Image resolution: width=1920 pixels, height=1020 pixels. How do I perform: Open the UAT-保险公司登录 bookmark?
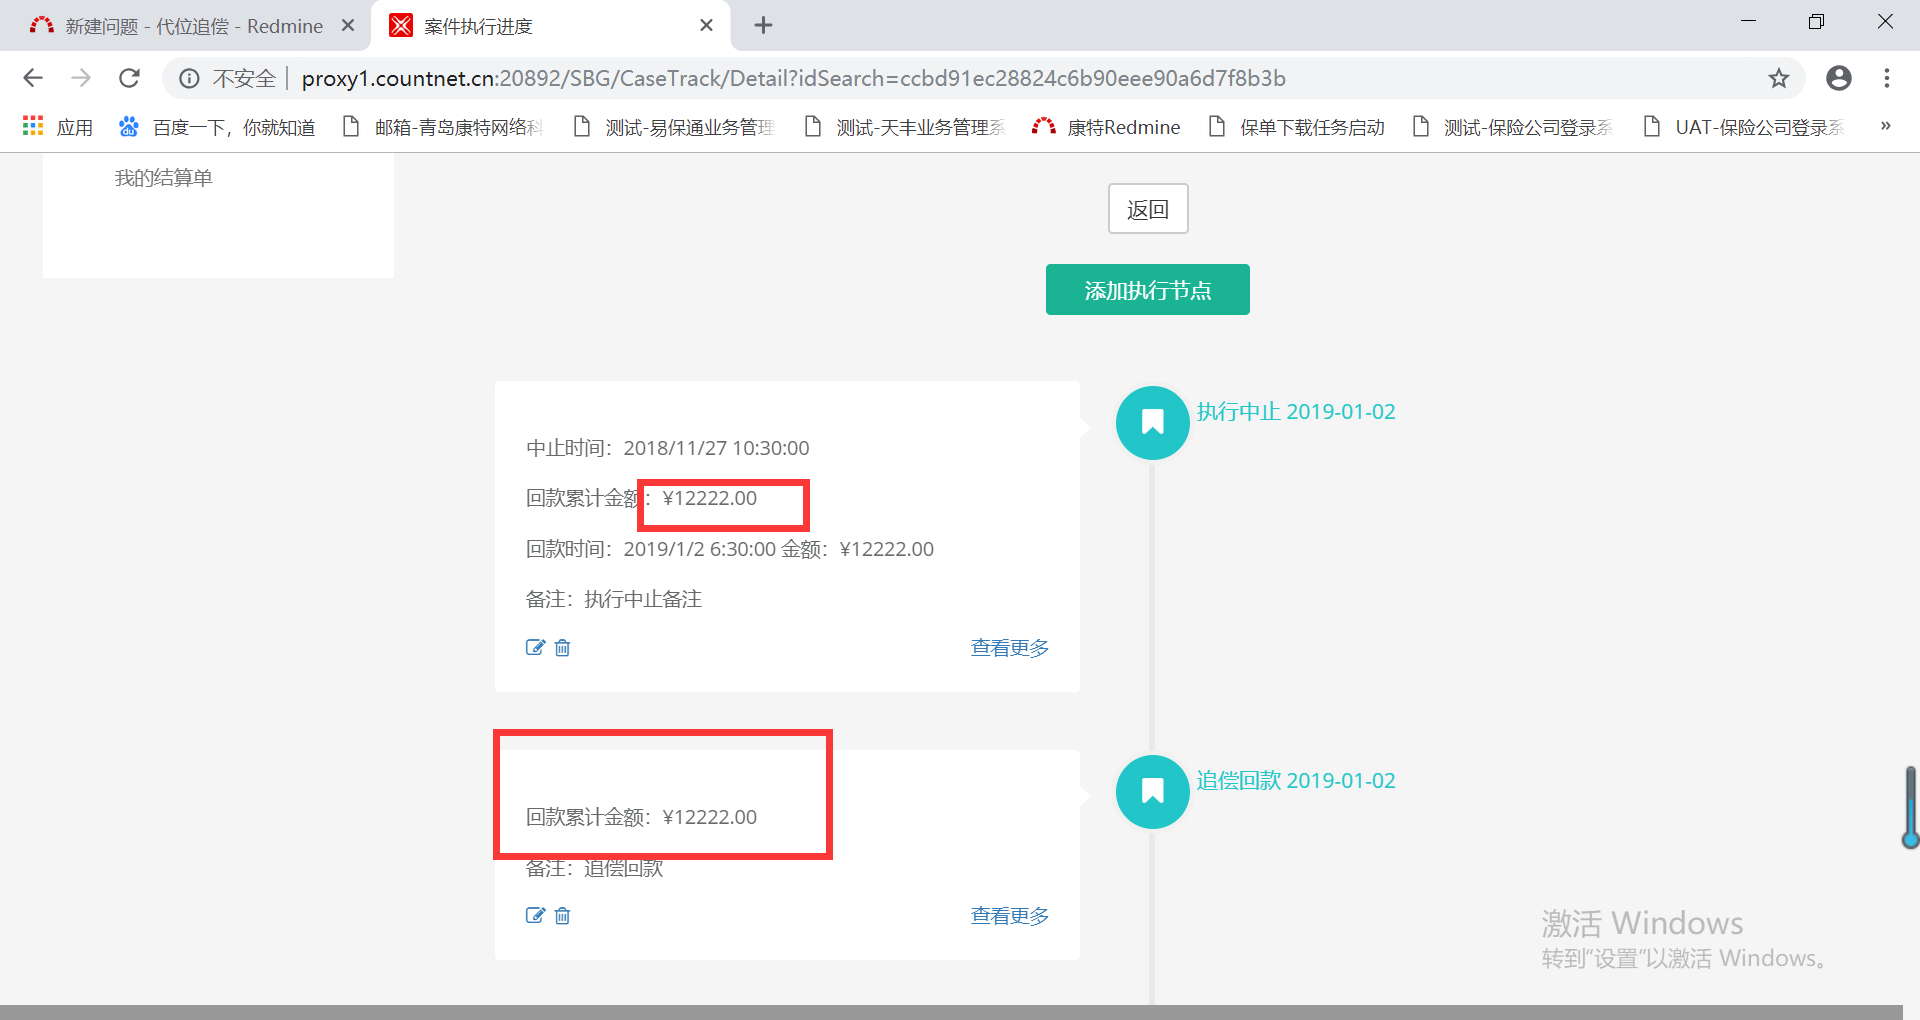1743,127
